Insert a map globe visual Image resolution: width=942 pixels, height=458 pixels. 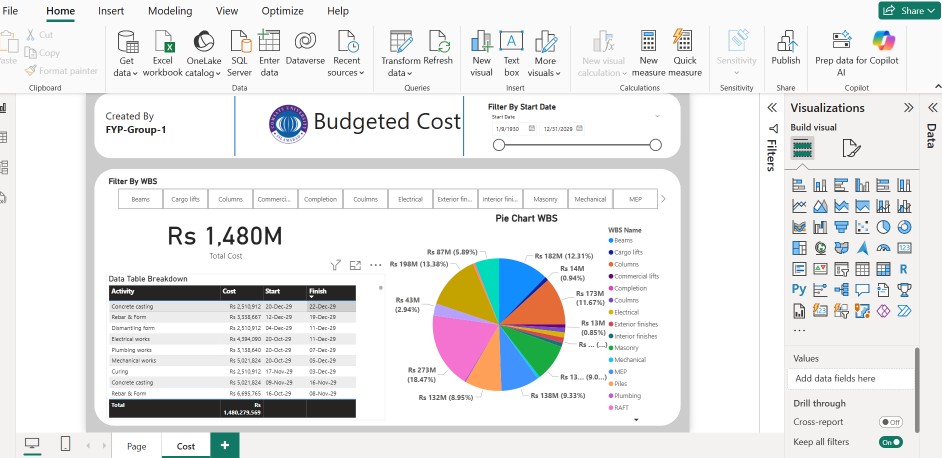(x=820, y=248)
